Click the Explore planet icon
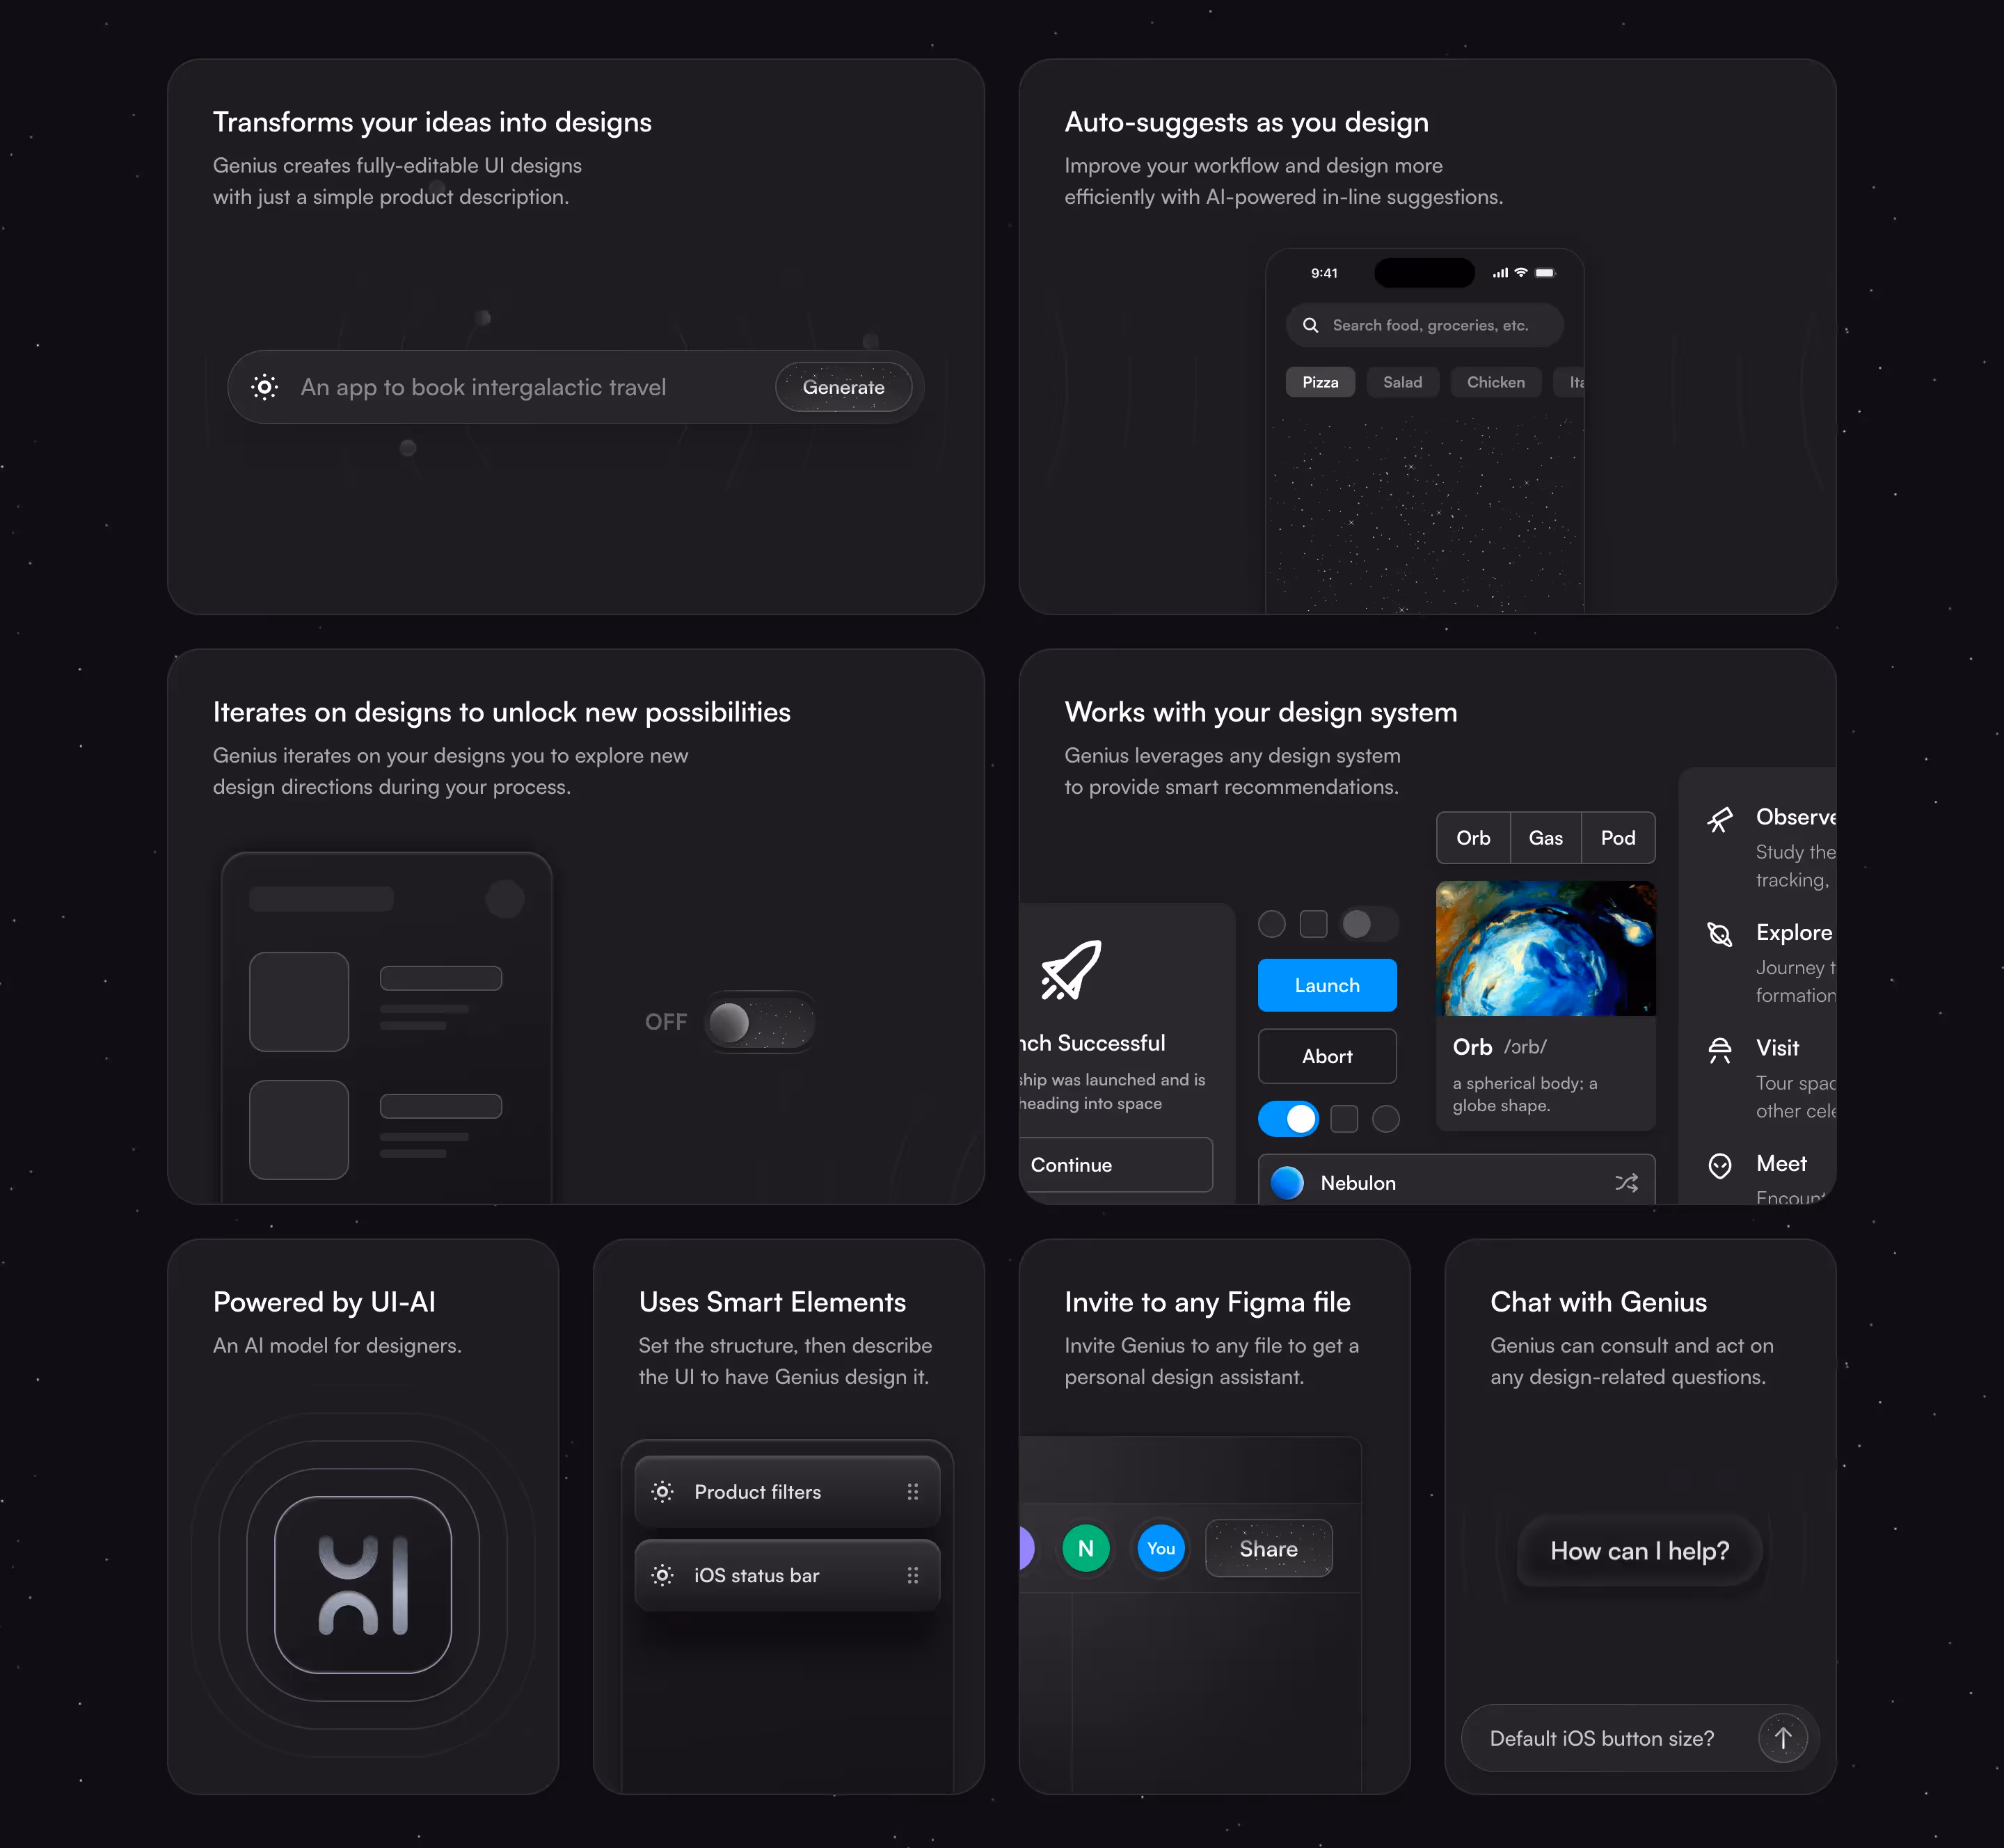The image size is (2004, 1848). 1719,934
